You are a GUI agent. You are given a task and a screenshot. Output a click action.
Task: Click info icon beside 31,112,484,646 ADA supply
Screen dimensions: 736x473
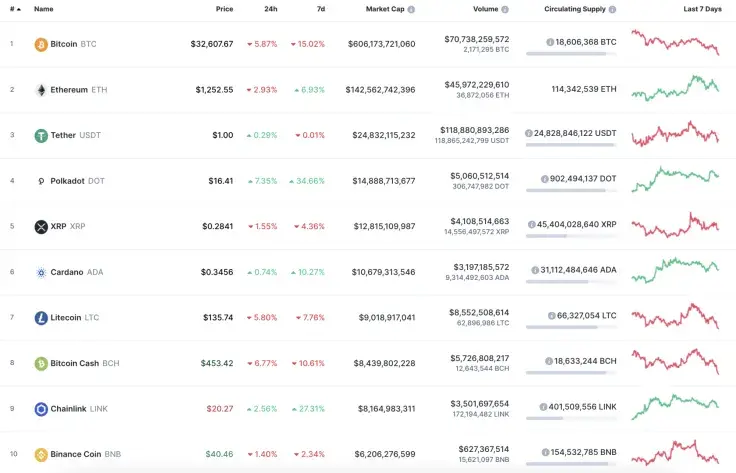point(535,270)
